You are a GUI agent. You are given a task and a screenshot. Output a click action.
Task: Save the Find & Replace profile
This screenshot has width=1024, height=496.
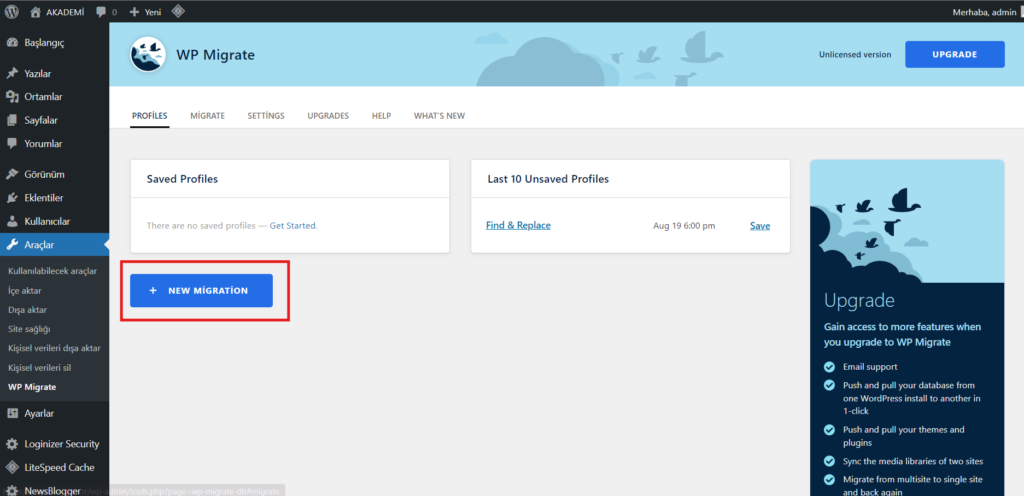760,226
